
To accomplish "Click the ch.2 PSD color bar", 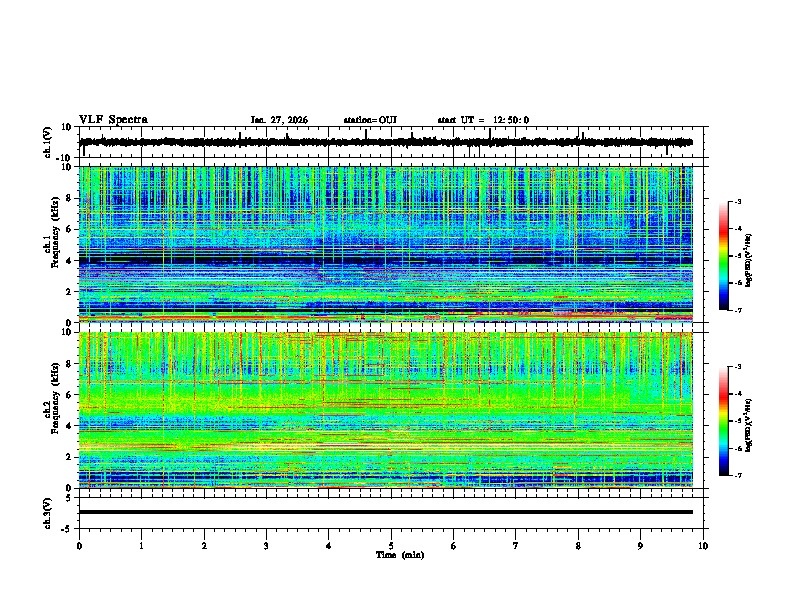I will pyautogui.click(x=724, y=421).
